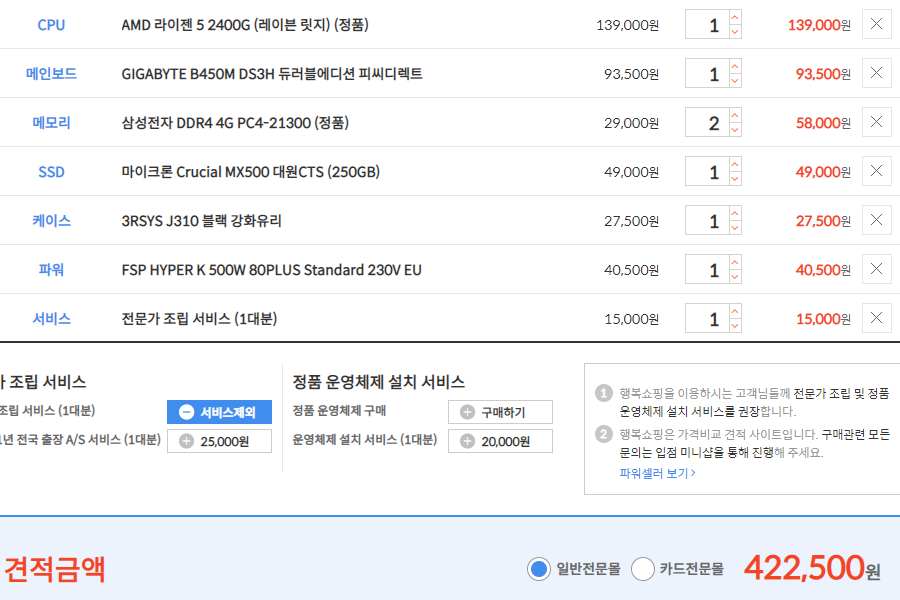Increase 메인보드 quantity with the up arrow
The image size is (900, 600).
(x=735, y=66)
